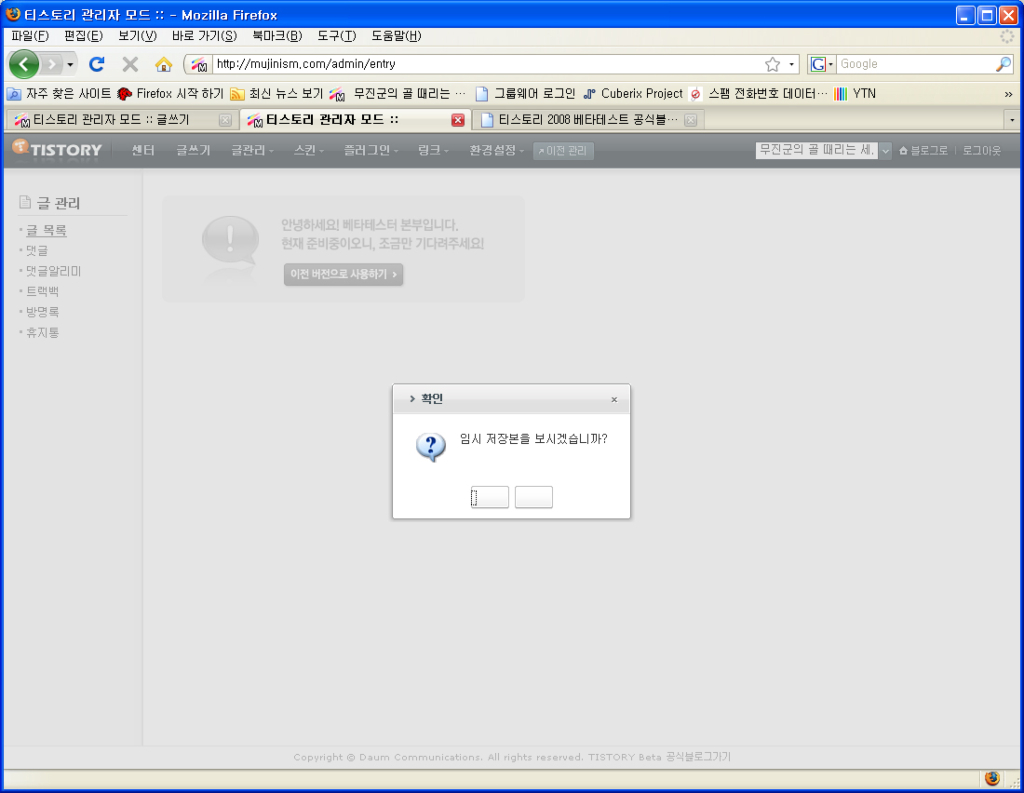1024x793 pixels.
Task: Open 센터 in Tistory navigation
Action: click(143, 150)
